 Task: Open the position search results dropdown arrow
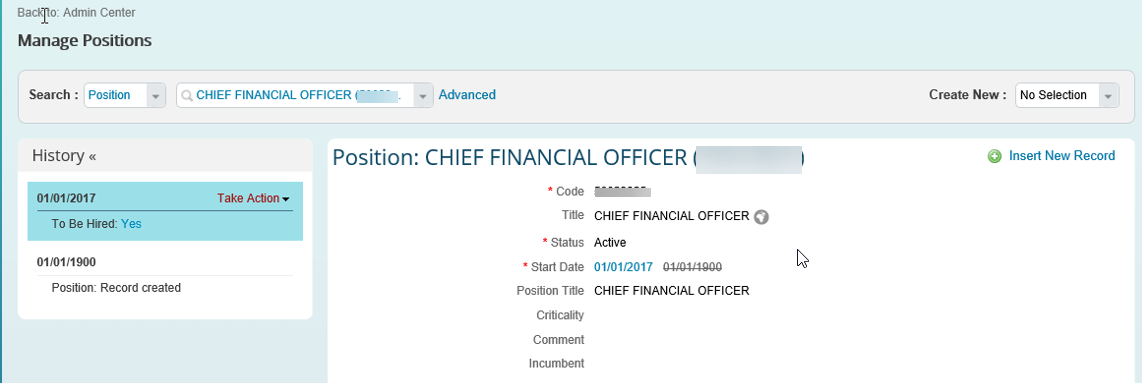pos(423,95)
